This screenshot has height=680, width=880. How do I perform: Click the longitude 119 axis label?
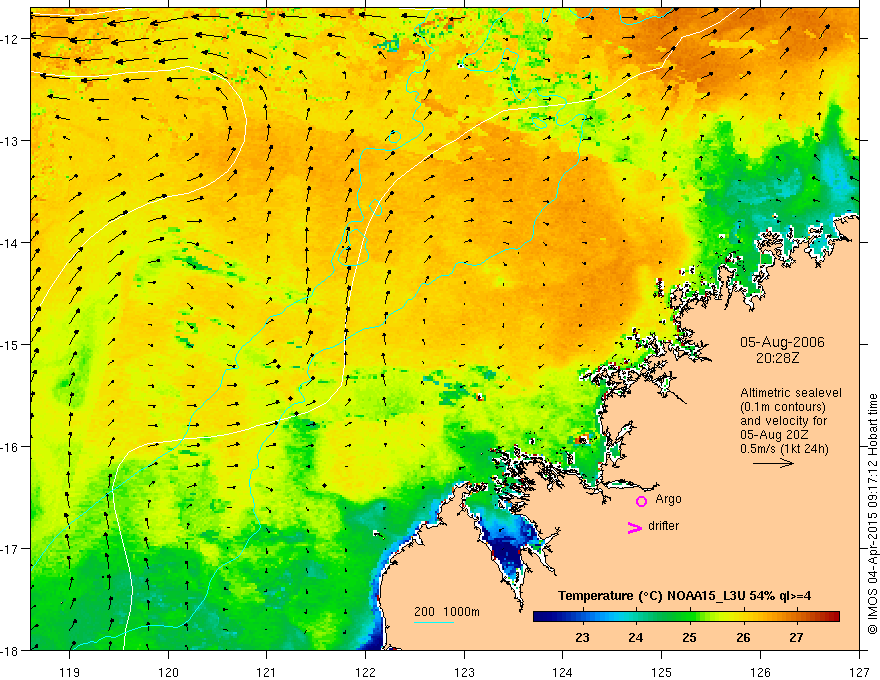(70, 672)
